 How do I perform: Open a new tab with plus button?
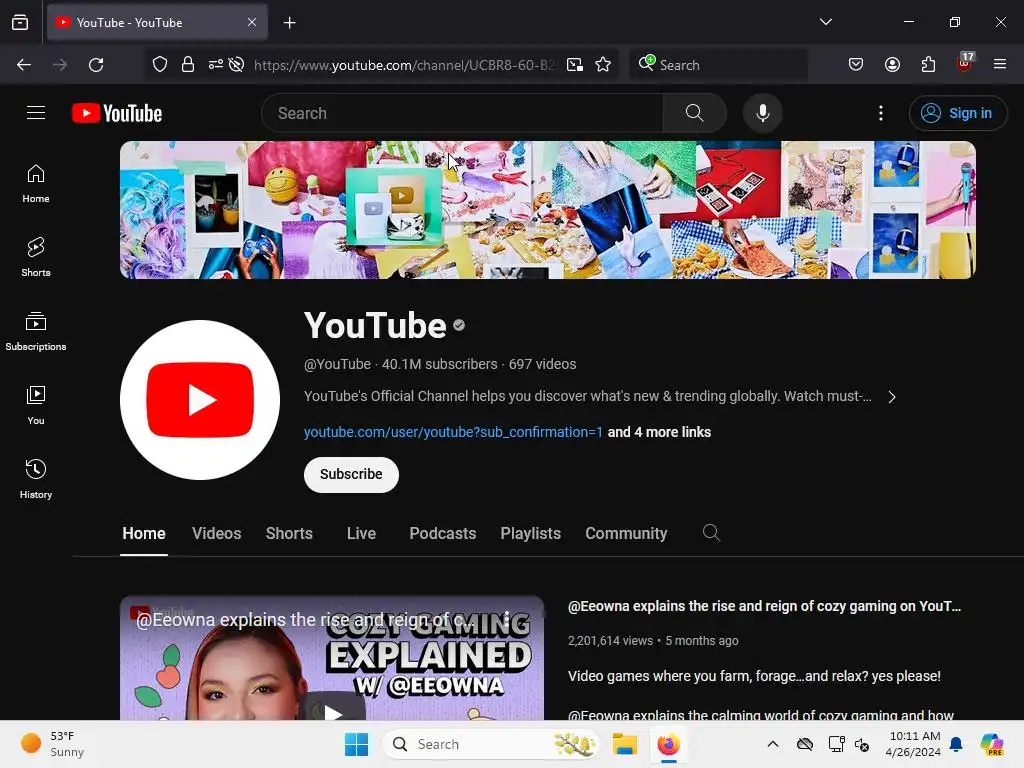tap(289, 23)
